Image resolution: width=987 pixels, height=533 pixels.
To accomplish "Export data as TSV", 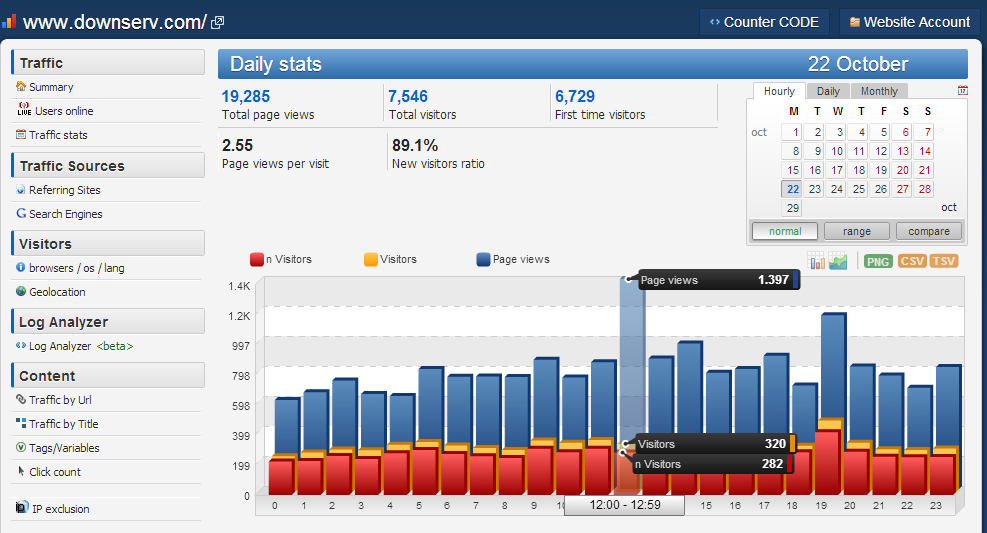I will [944, 261].
